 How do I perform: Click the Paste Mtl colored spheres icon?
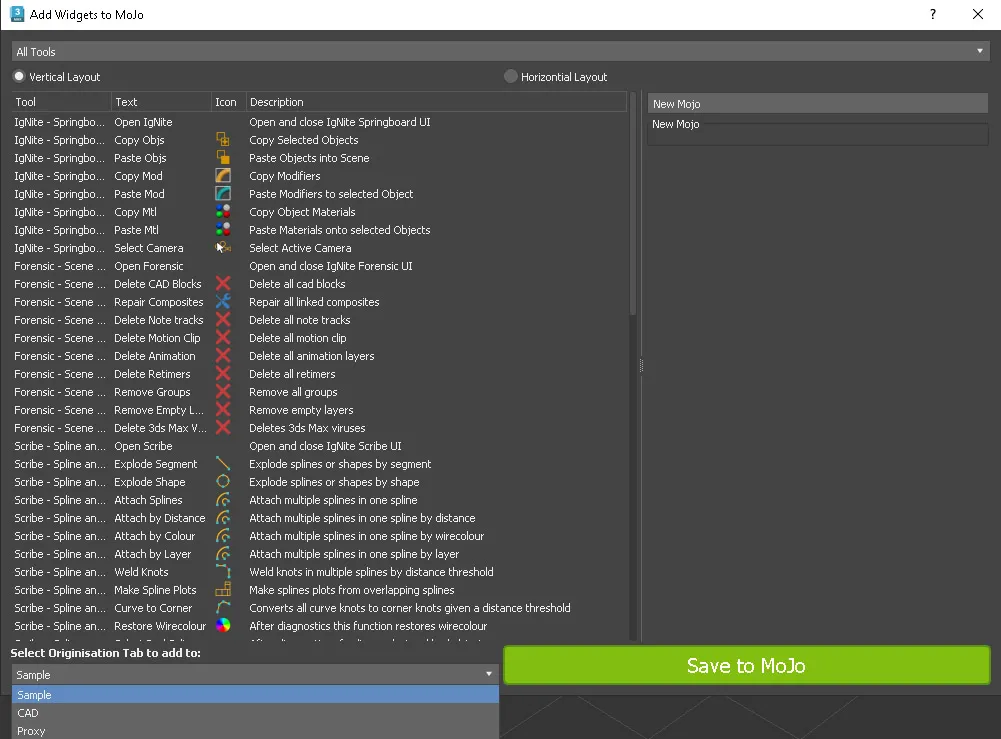click(x=223, y=230)
